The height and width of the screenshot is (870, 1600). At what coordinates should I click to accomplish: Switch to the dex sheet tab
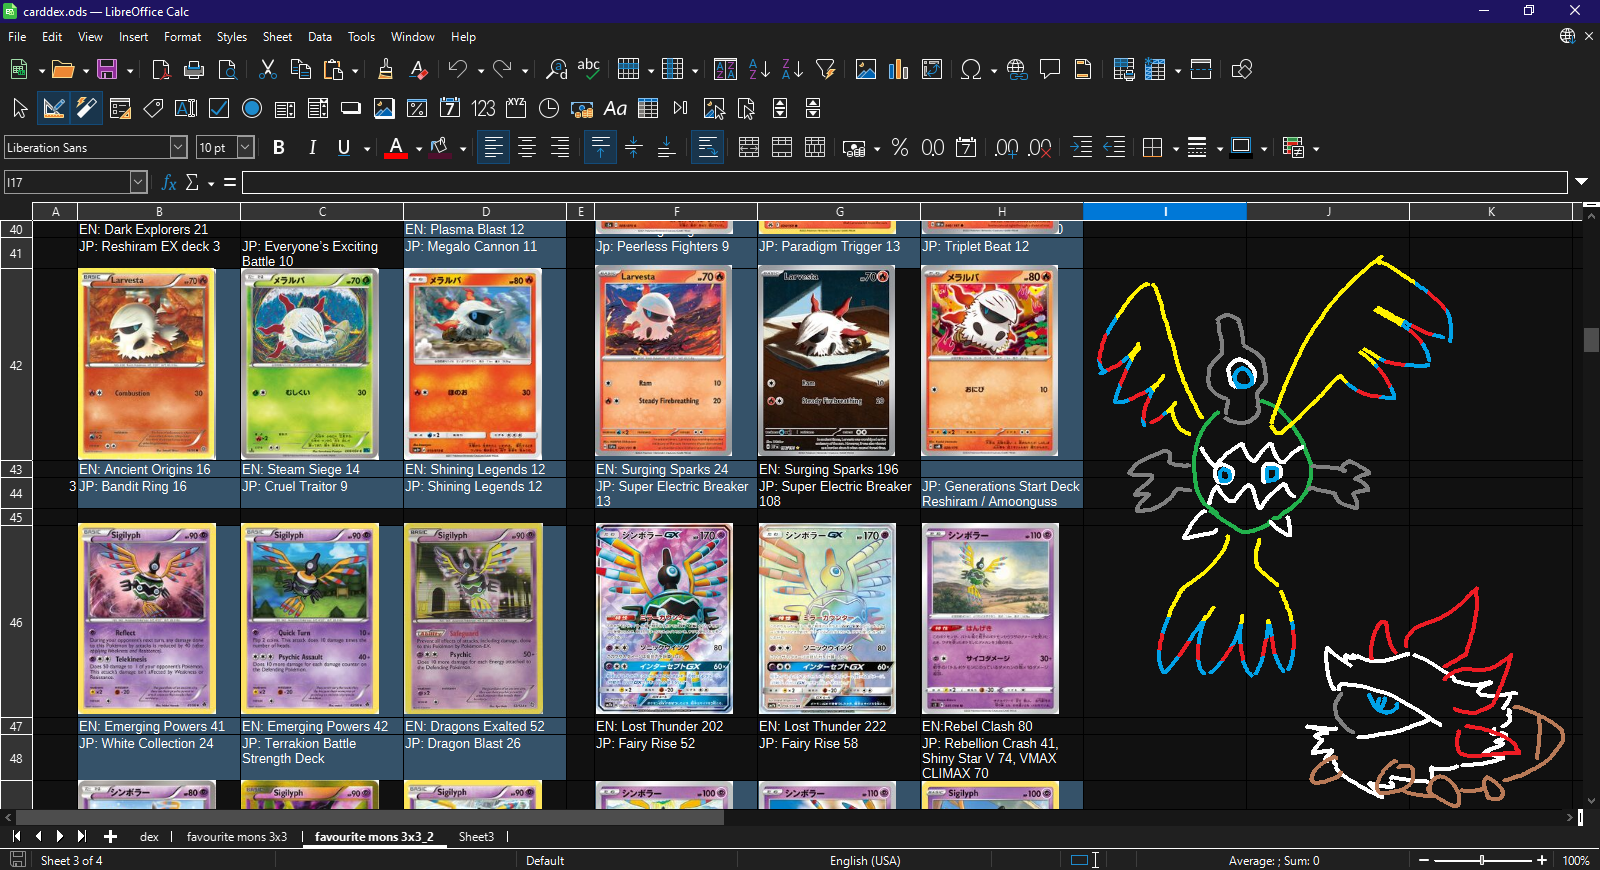coord(149,837)
